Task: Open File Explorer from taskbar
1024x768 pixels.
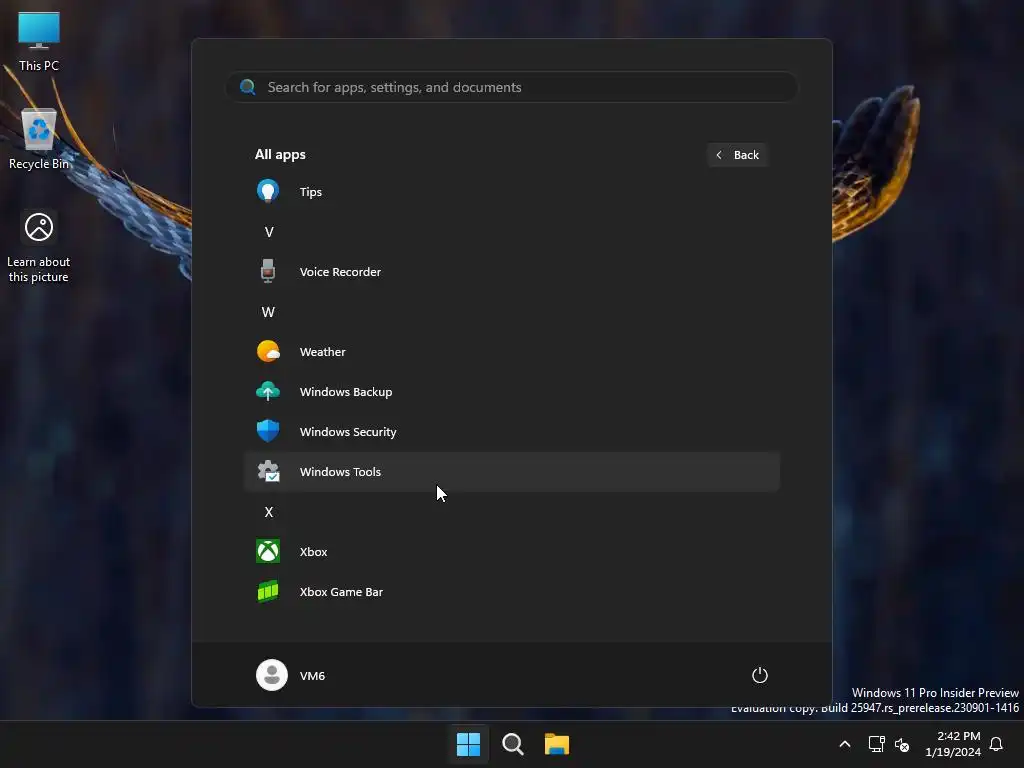Action: (557, 744)
